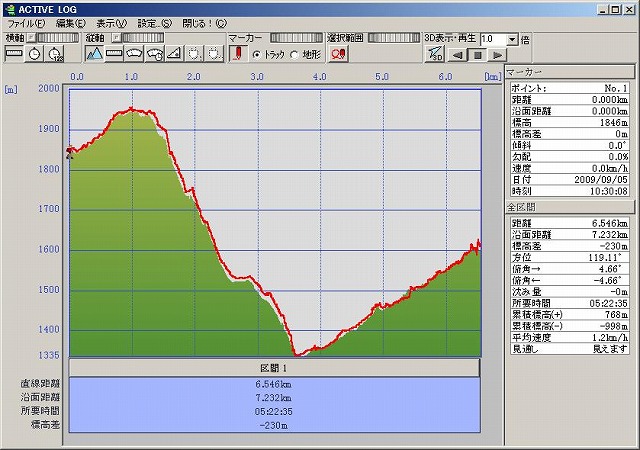This screenshot has width=640, height=450.
Task: Click the 日付 value 2009/09/05
Action: click(x=601, y=180)
